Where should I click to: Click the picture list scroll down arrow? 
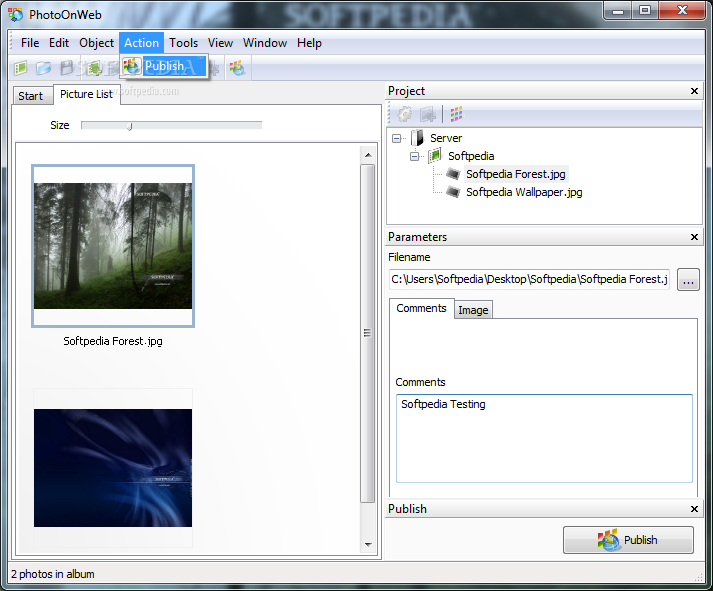pos(368,544)
